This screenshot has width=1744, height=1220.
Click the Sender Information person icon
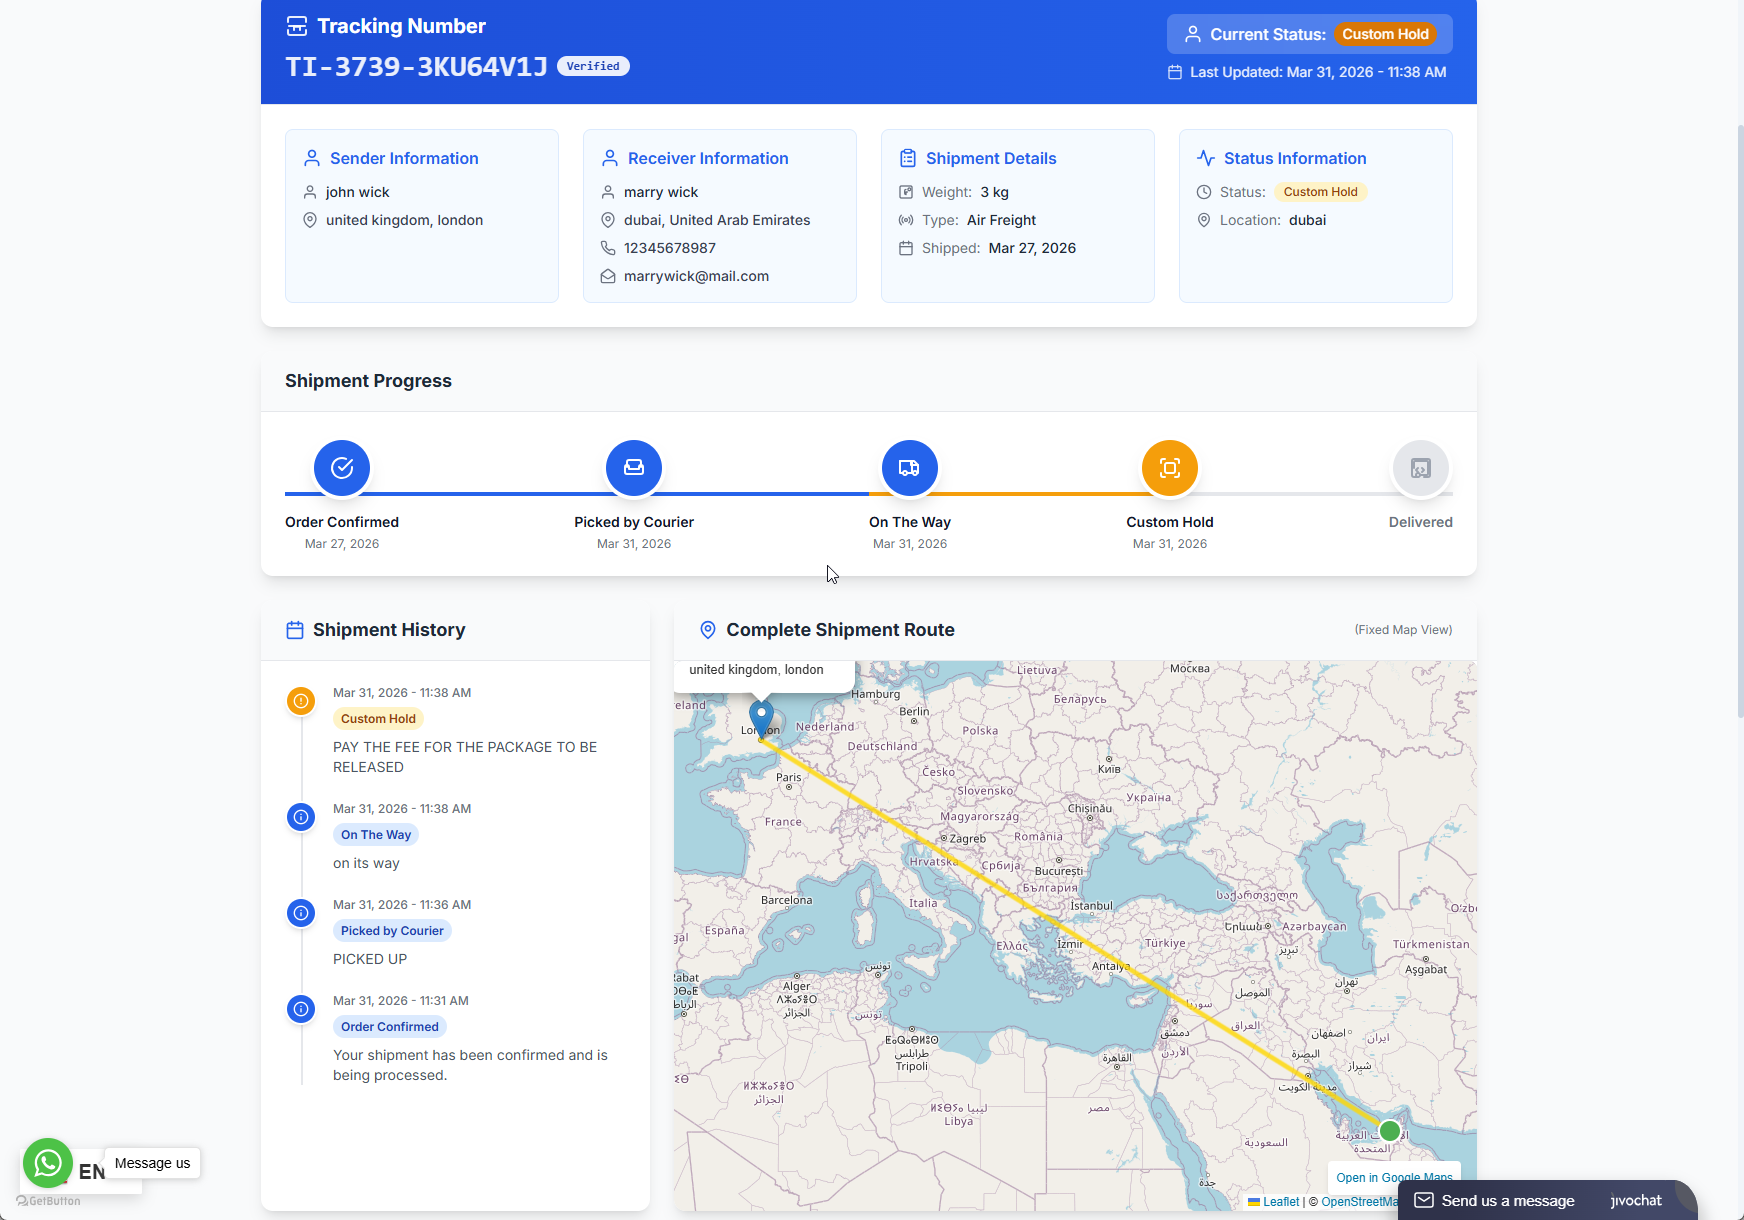(x=312, y=158)
